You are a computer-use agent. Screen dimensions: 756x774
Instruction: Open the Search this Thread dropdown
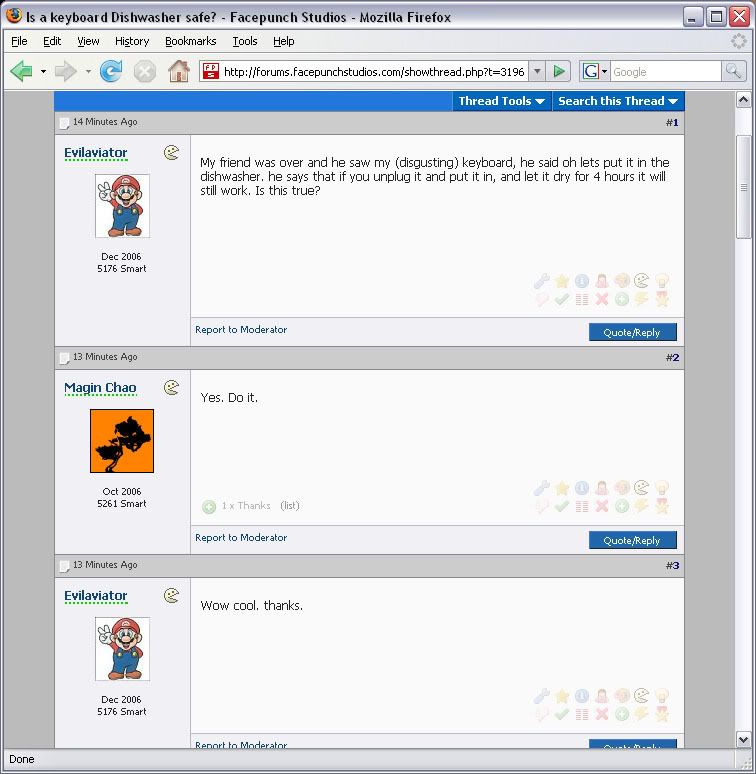click(x=618, y=101)
